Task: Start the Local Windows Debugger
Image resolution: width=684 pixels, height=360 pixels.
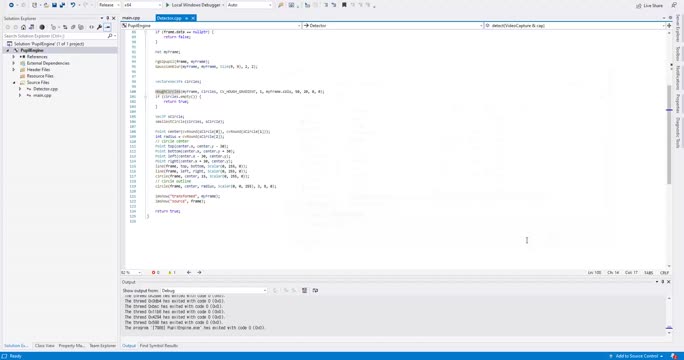Action: pyautogui.click(x=194, y=5)
